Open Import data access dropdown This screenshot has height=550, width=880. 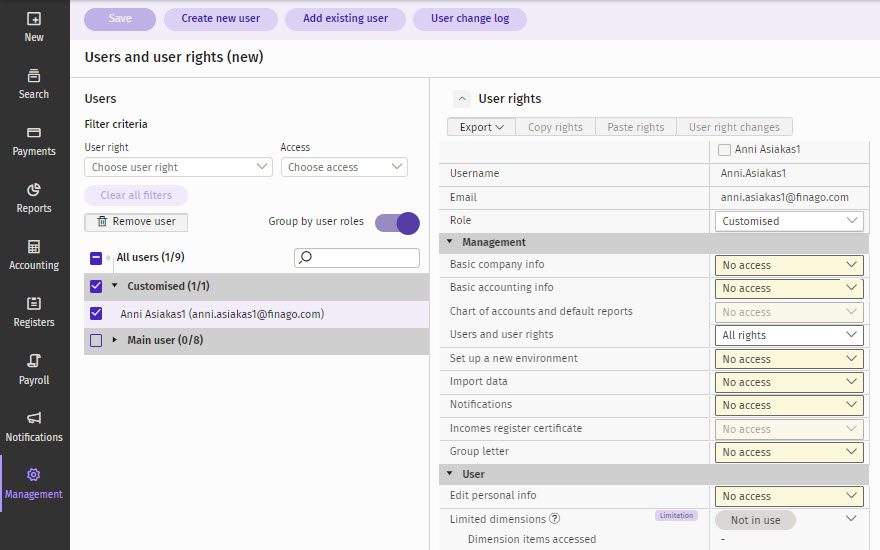point(789,382)
